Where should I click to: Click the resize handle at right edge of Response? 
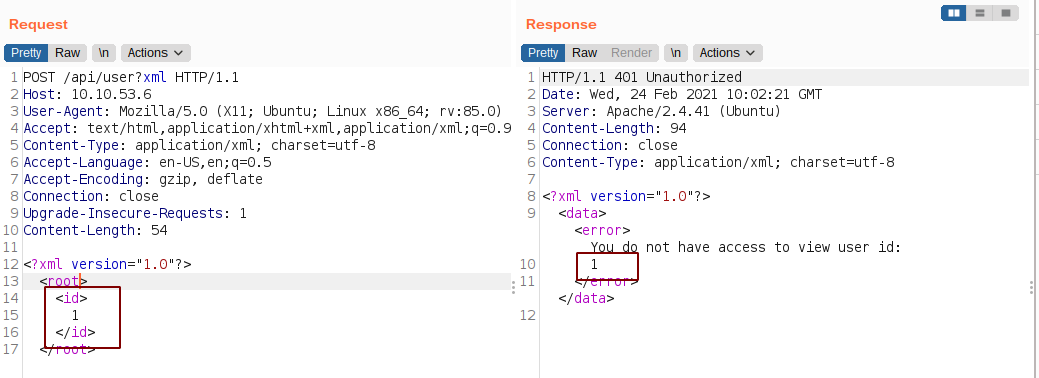(1032, 287)
